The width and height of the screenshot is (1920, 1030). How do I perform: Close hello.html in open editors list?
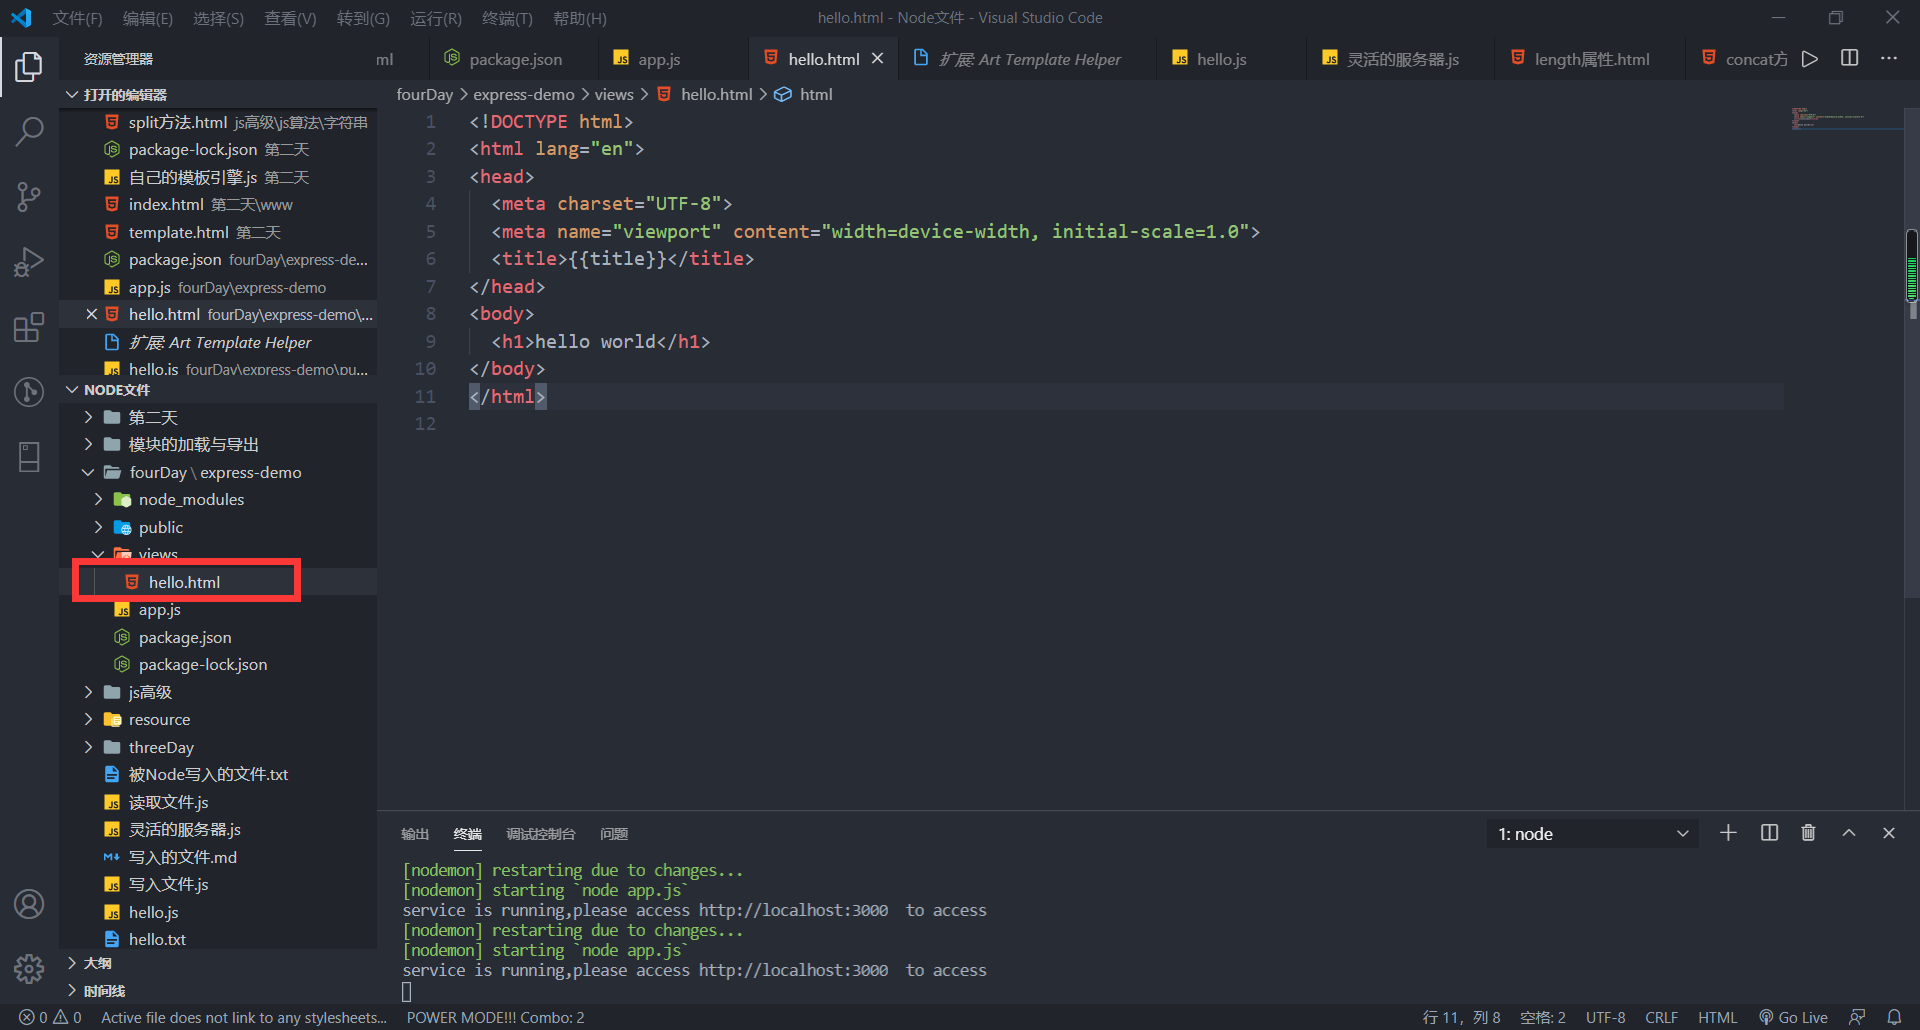click(x=92, y=314)
